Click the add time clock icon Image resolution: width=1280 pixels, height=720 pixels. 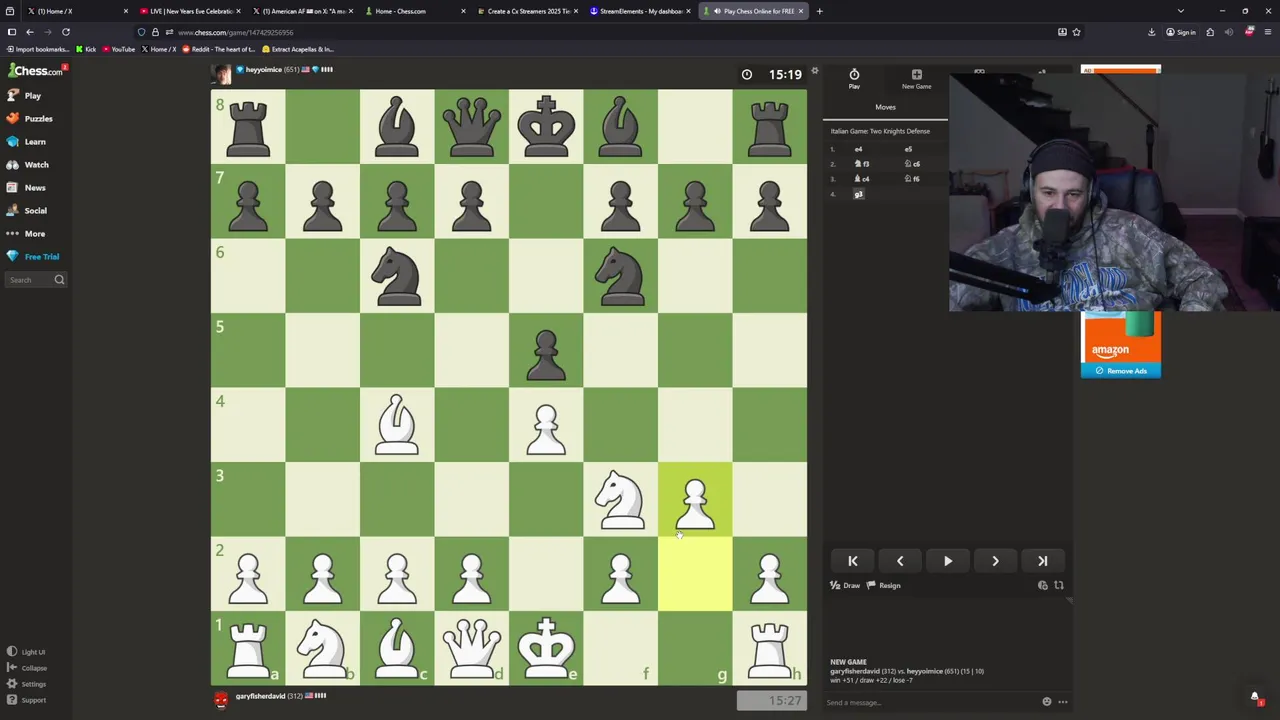(1043, 586)
